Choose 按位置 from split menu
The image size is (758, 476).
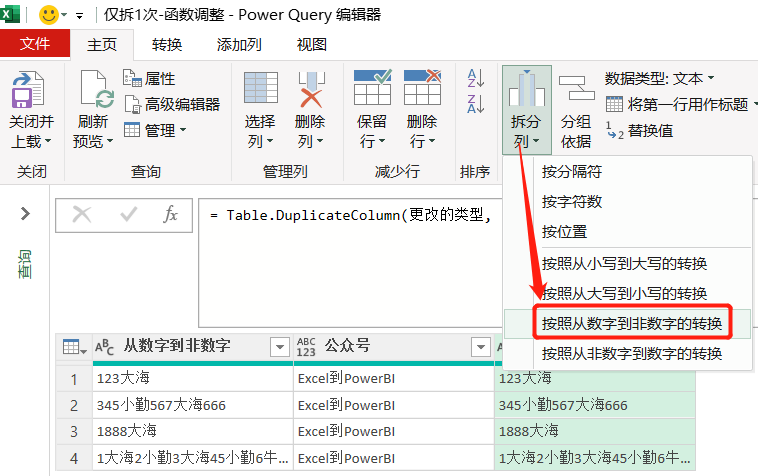click(x=564, y=232)
